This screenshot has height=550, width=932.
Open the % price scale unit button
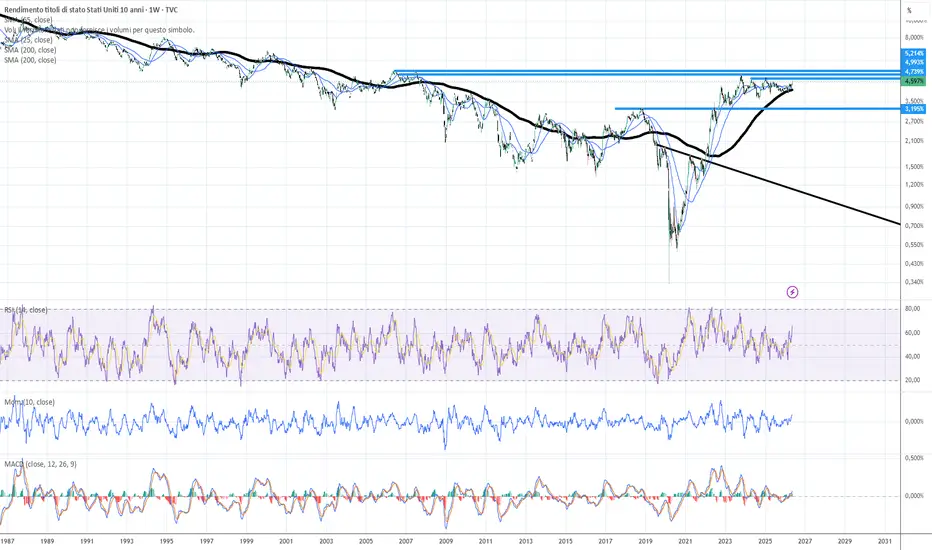point(909,10)
